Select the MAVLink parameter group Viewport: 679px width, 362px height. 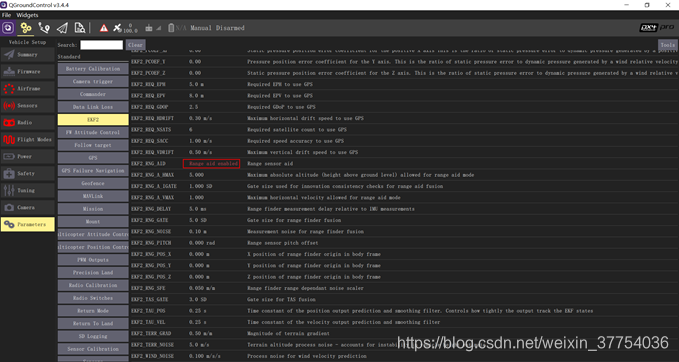93,196
